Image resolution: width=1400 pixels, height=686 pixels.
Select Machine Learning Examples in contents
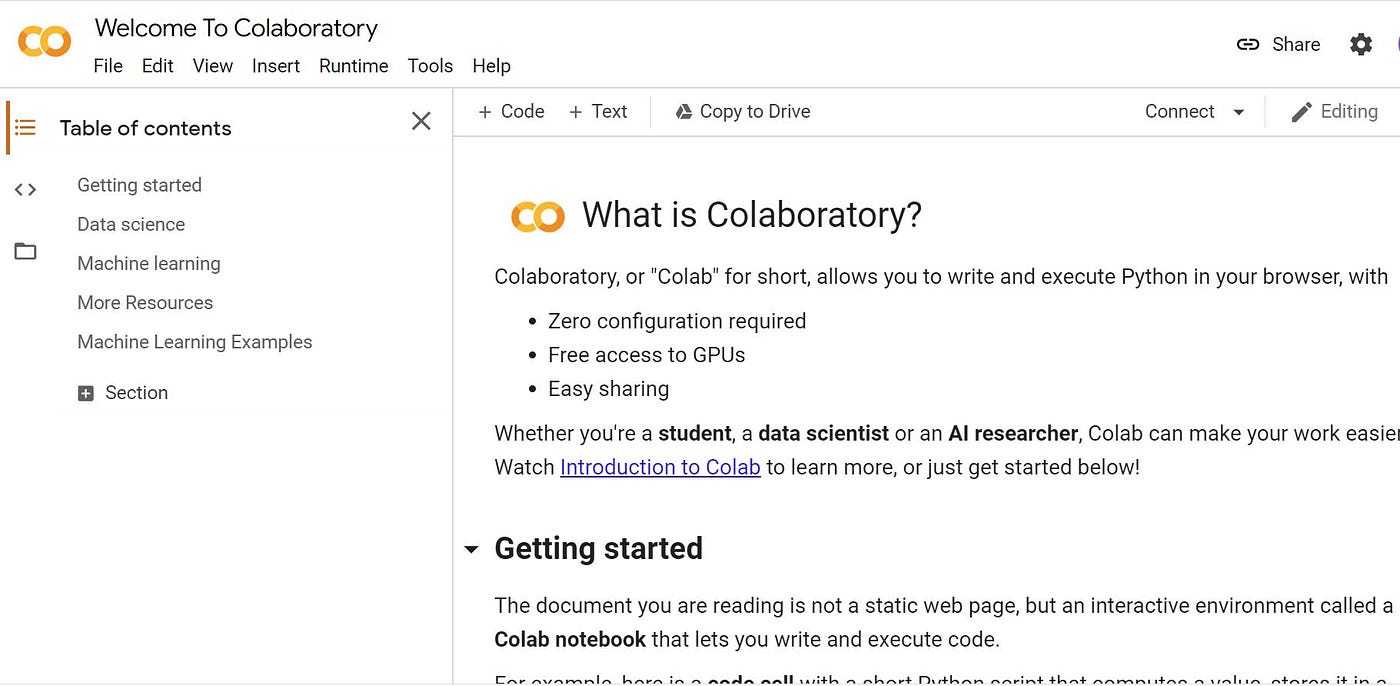pos(195,342)
